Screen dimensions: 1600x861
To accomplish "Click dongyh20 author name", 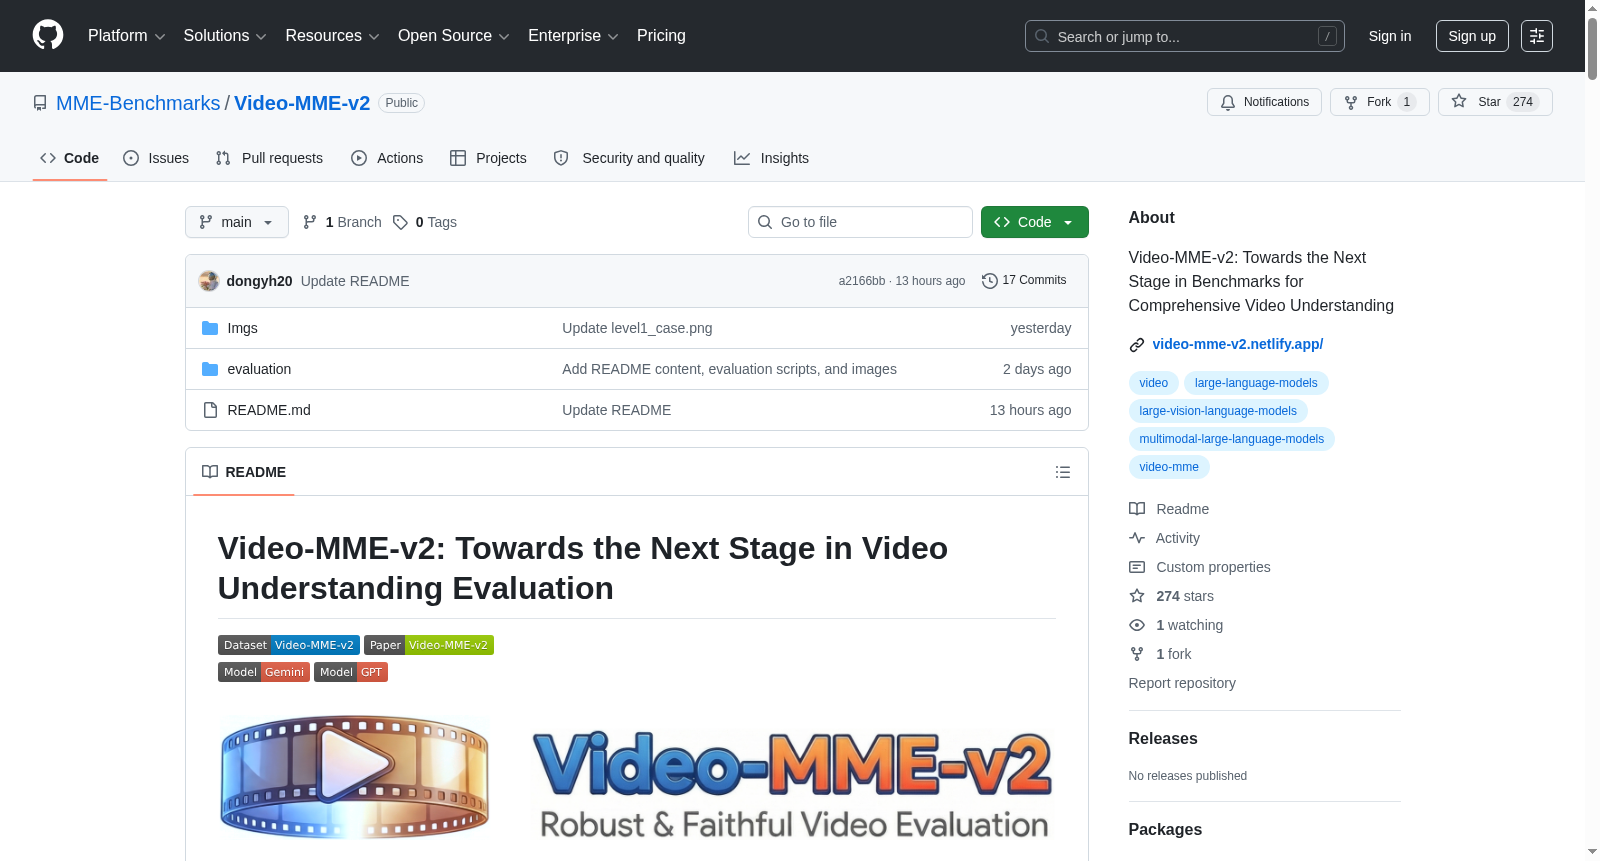I will 259,281.
